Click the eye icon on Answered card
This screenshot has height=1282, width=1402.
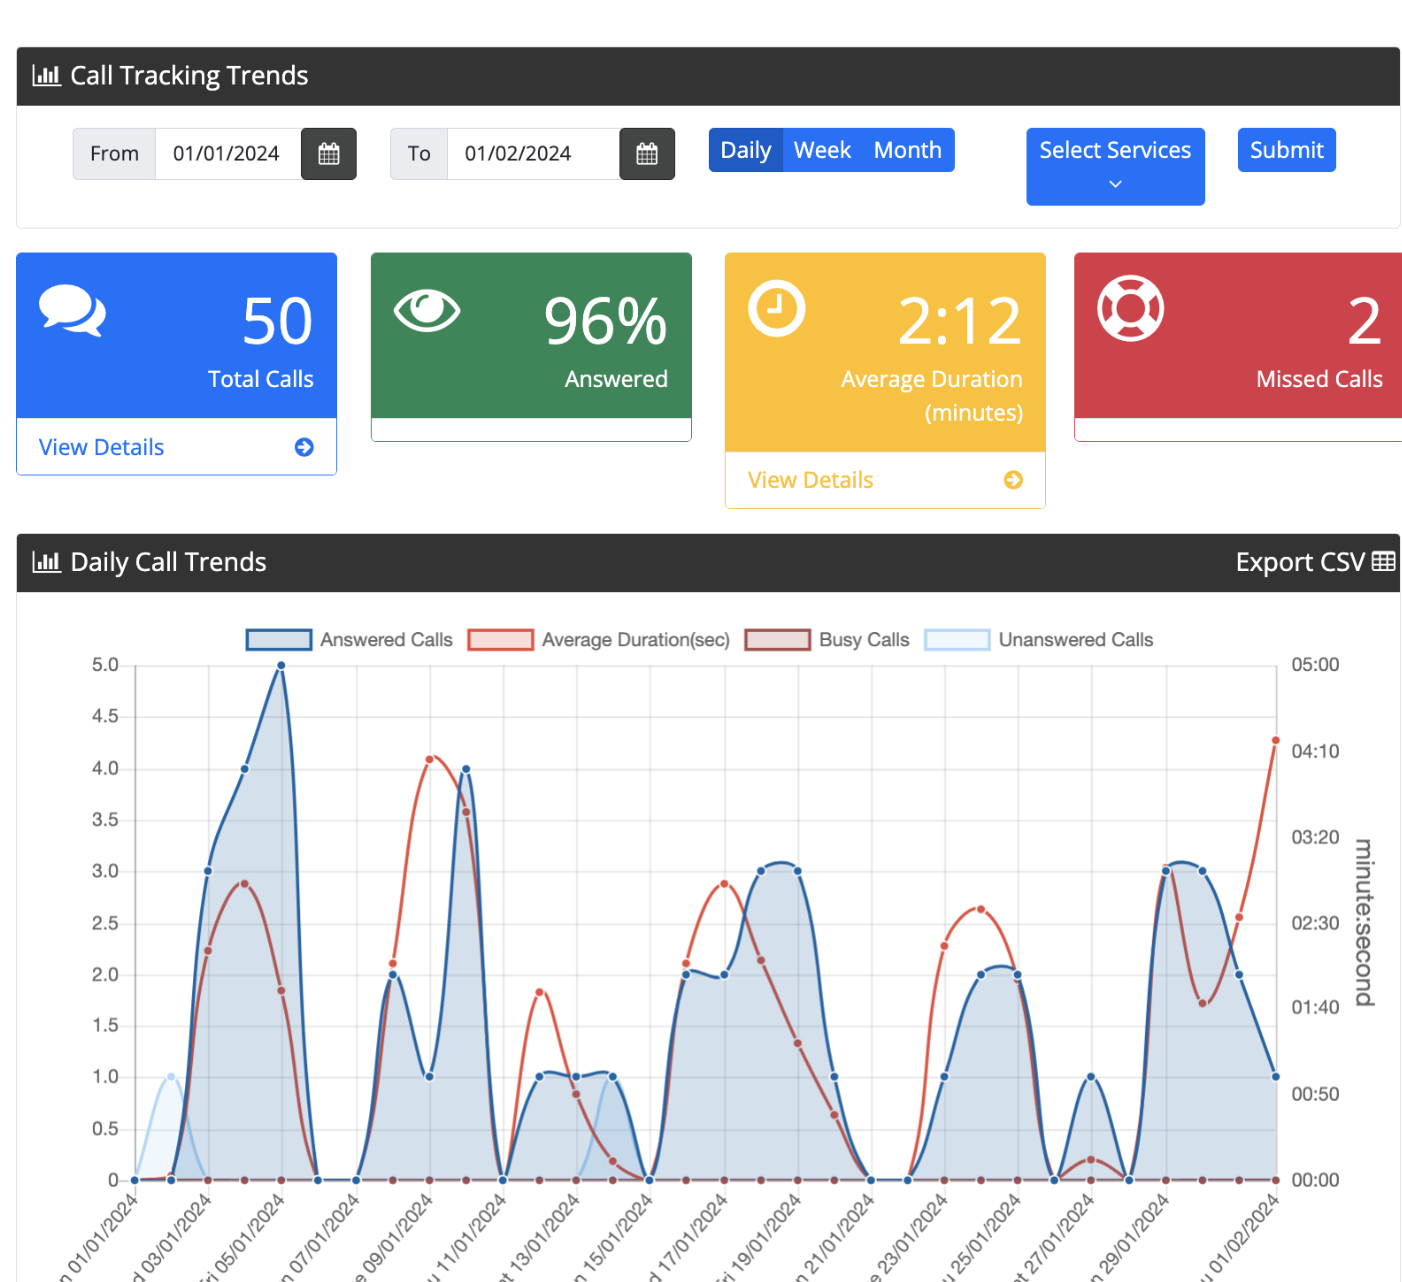click(427, 310)
